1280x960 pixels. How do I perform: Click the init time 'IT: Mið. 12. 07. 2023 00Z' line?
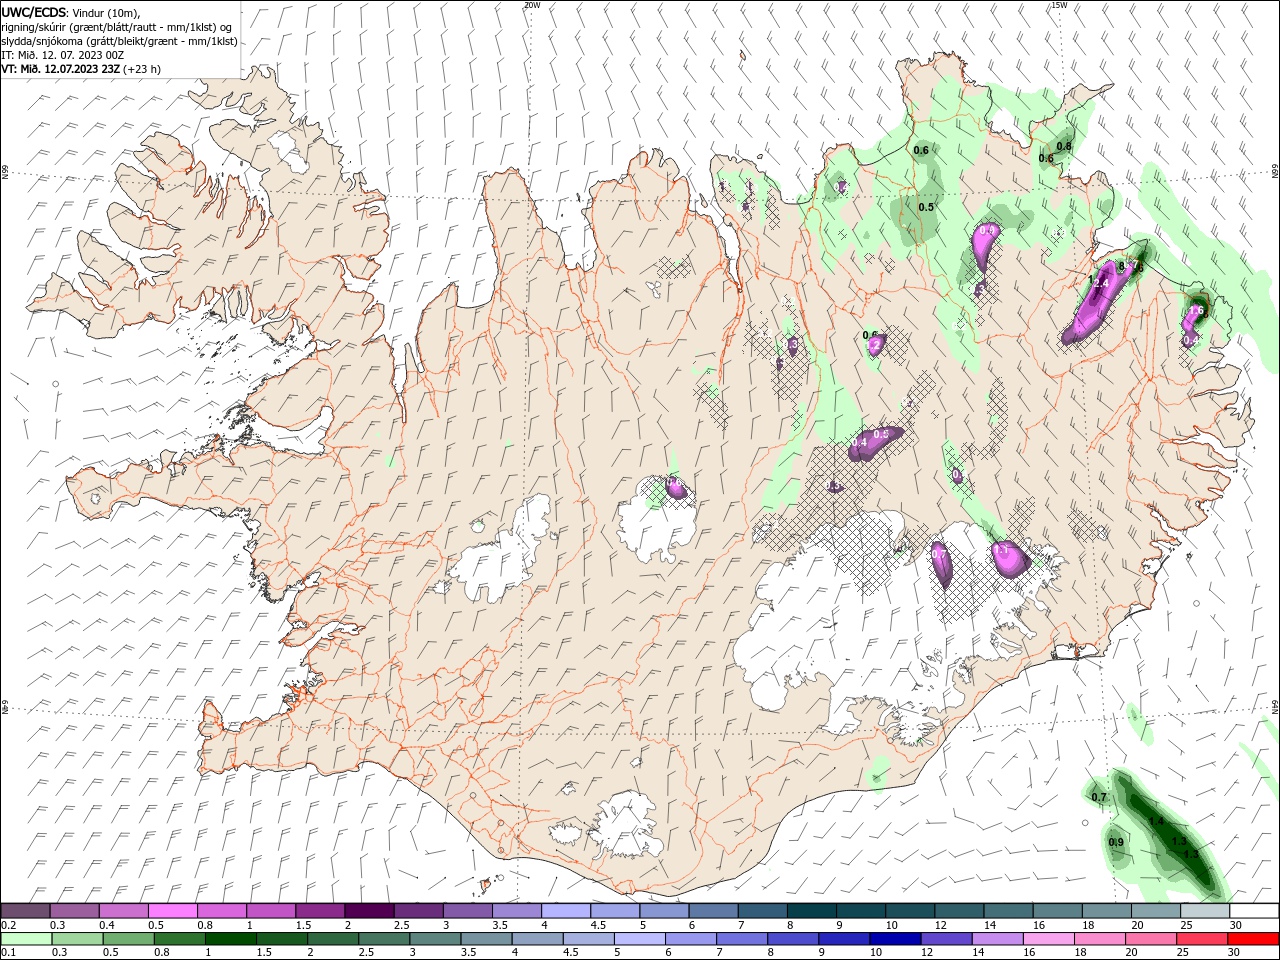[63, 55]
